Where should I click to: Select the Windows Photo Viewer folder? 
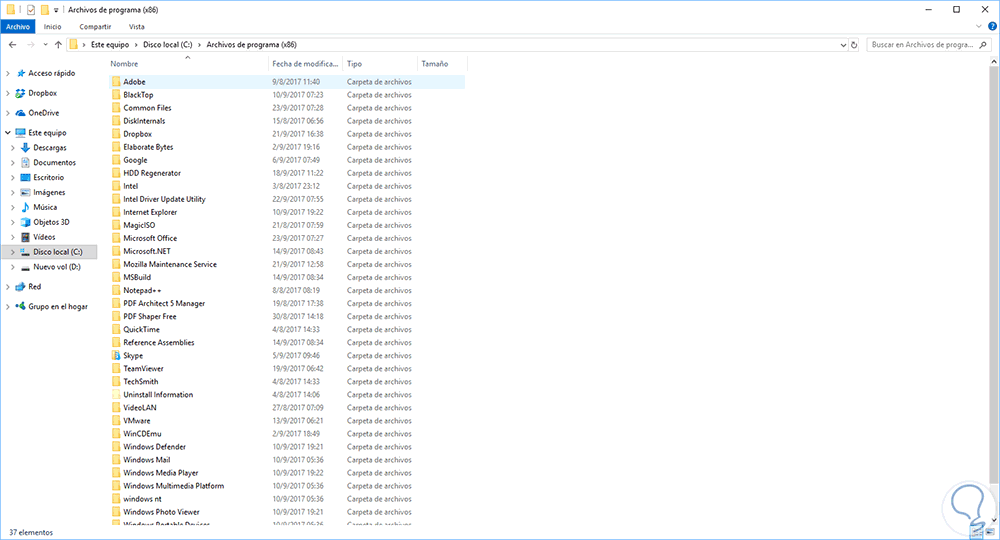click(161, 512)
